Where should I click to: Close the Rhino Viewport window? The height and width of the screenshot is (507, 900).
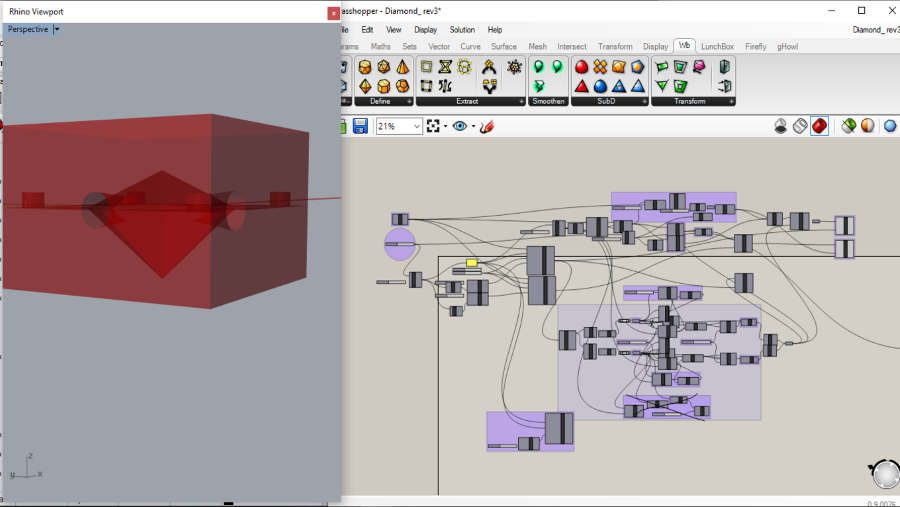(333, 13)
